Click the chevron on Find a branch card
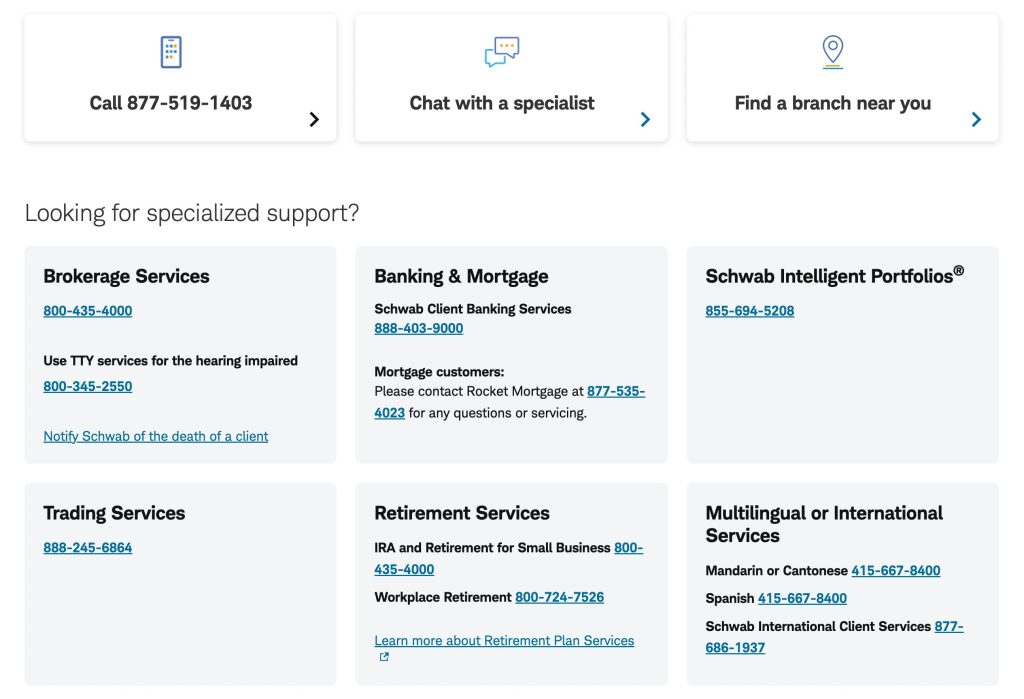 976,120
